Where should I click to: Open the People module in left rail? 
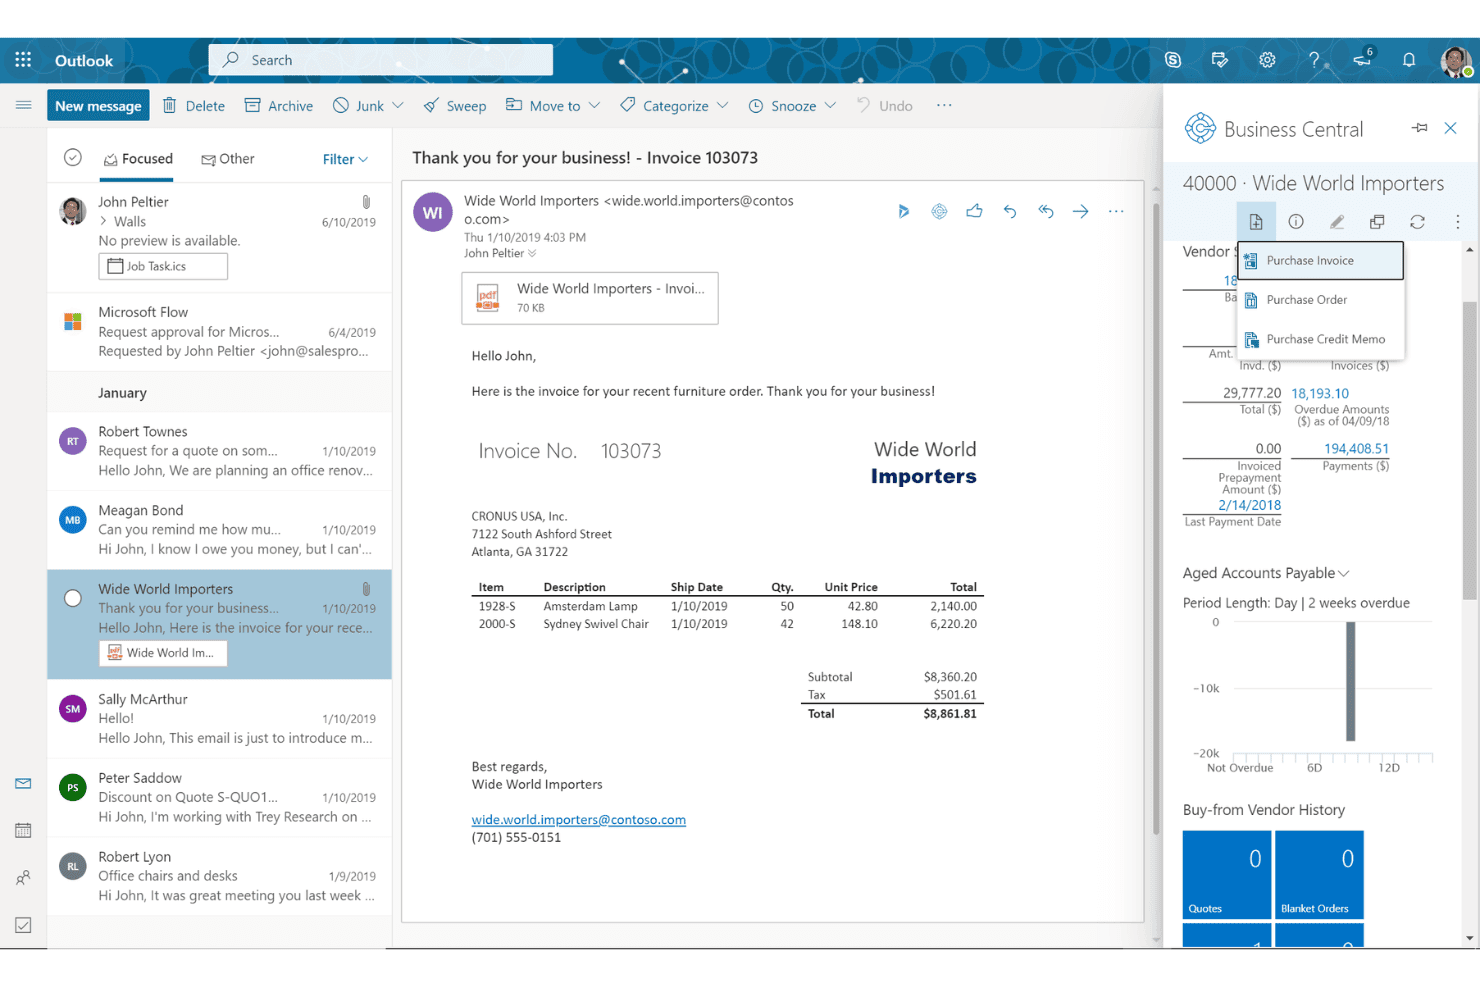tap(23, 878)
